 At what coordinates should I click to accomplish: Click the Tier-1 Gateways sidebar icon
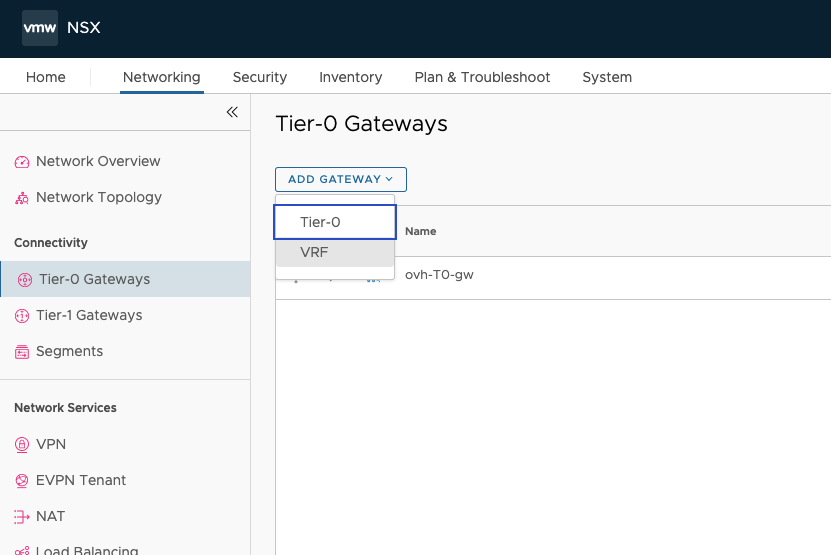(x=22, y=316)
